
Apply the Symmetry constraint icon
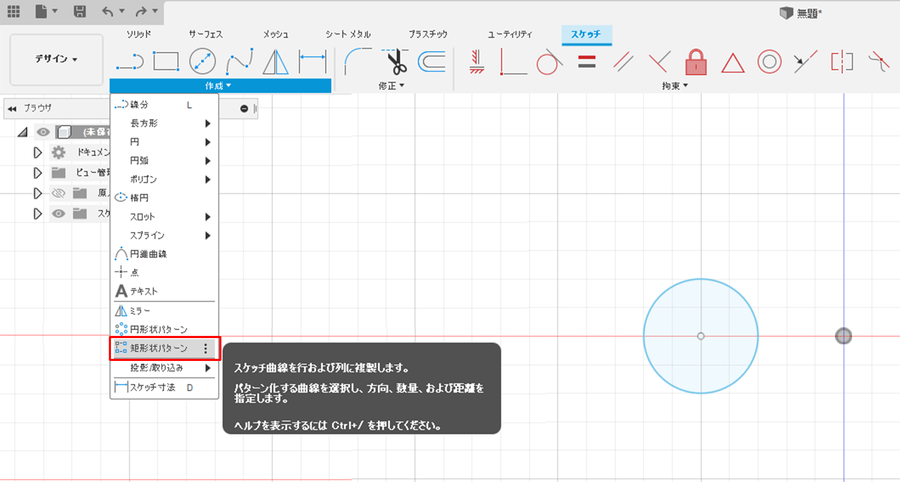[842, 61]
